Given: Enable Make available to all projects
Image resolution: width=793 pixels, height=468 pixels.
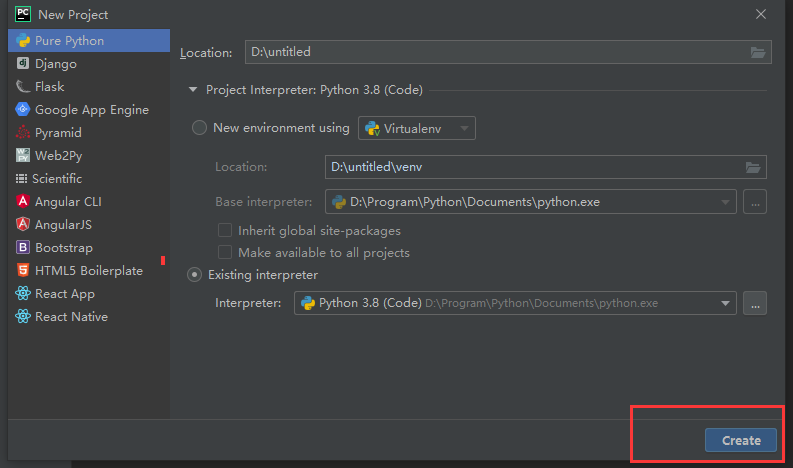Looking at the screenshot, I should [225, 252].
